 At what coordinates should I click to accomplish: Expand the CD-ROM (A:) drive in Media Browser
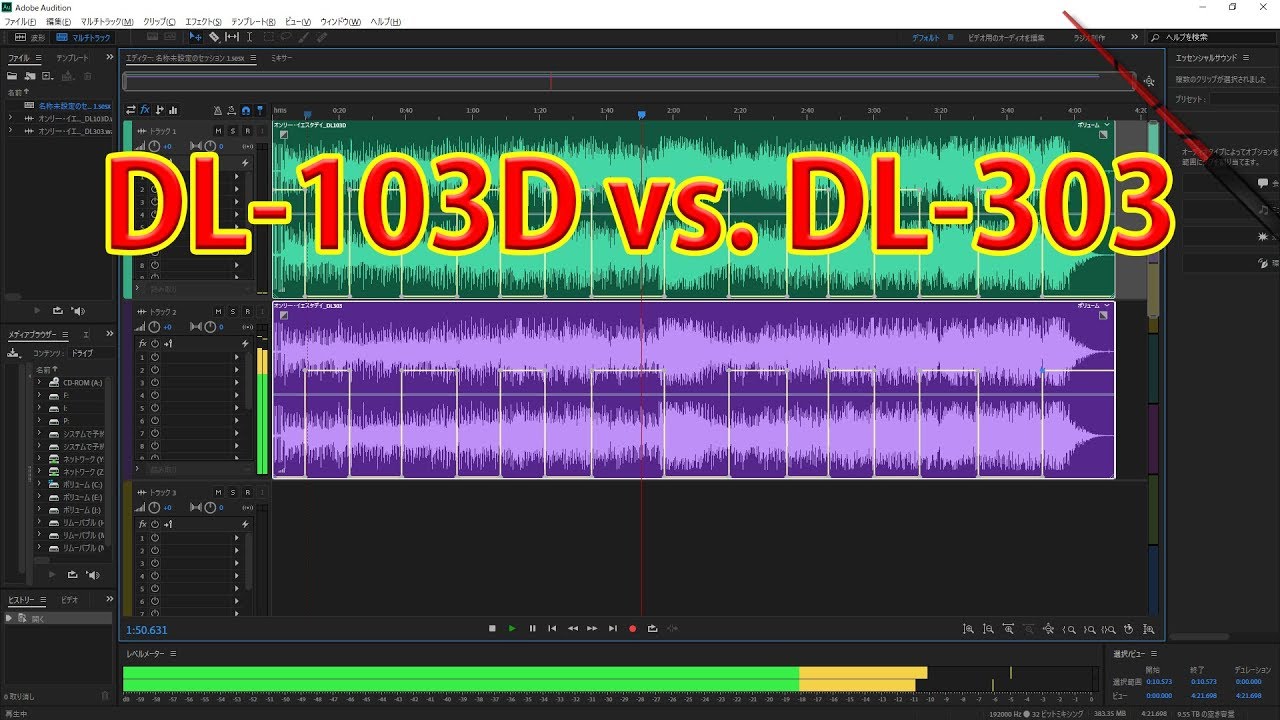pyautogui.click(x=40, y=382)
